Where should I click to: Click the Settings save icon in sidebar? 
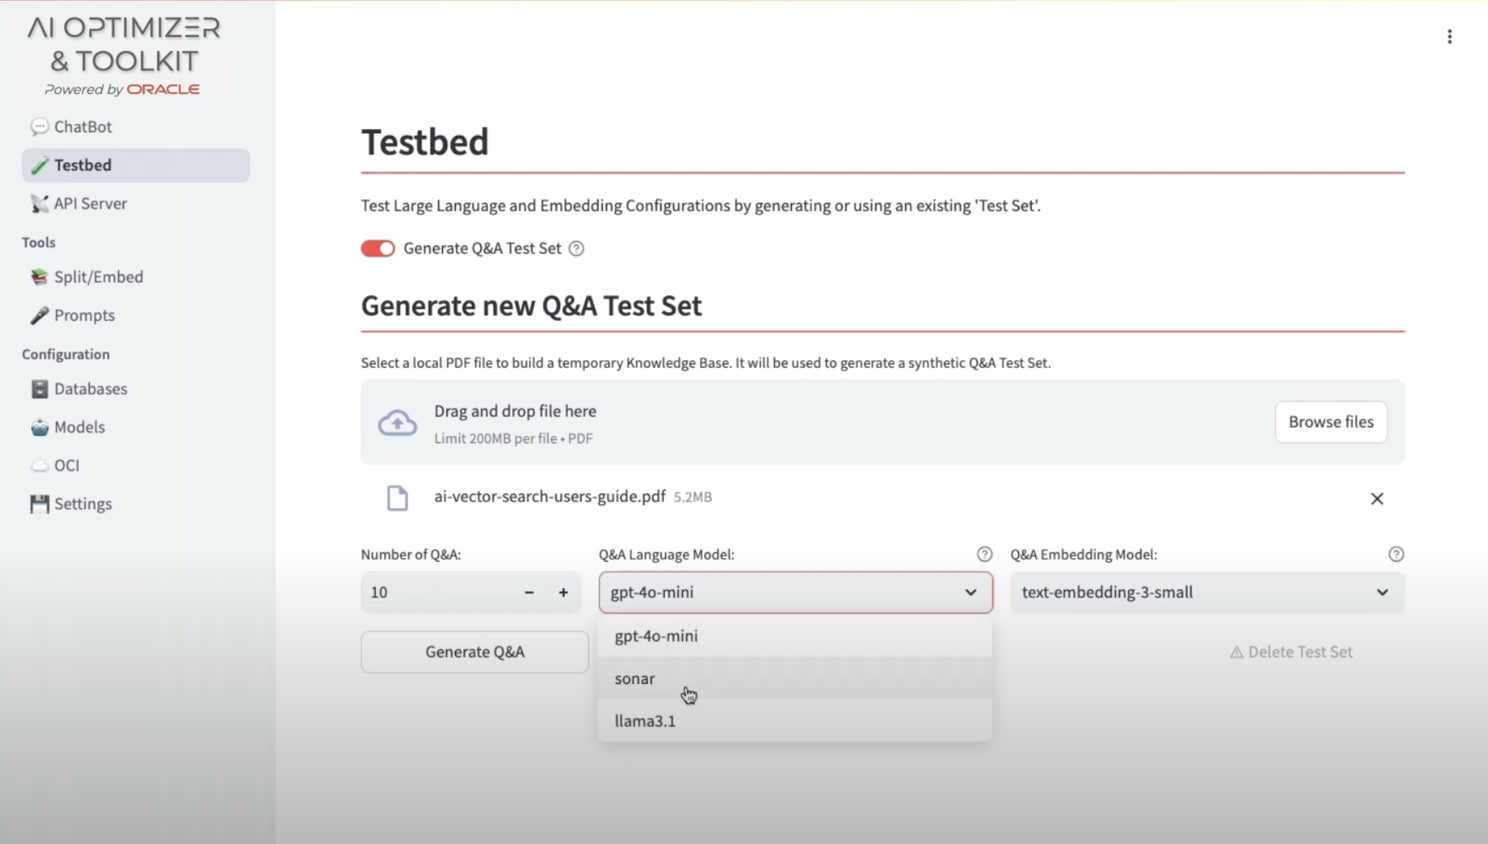pos(39,503)
